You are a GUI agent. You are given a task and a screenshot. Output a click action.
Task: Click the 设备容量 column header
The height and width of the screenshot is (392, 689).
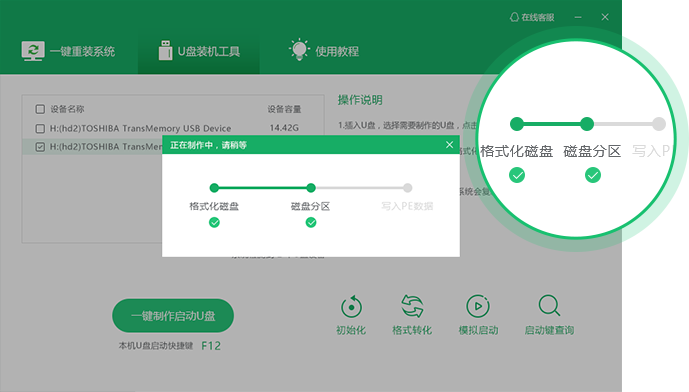pos(285,109)
